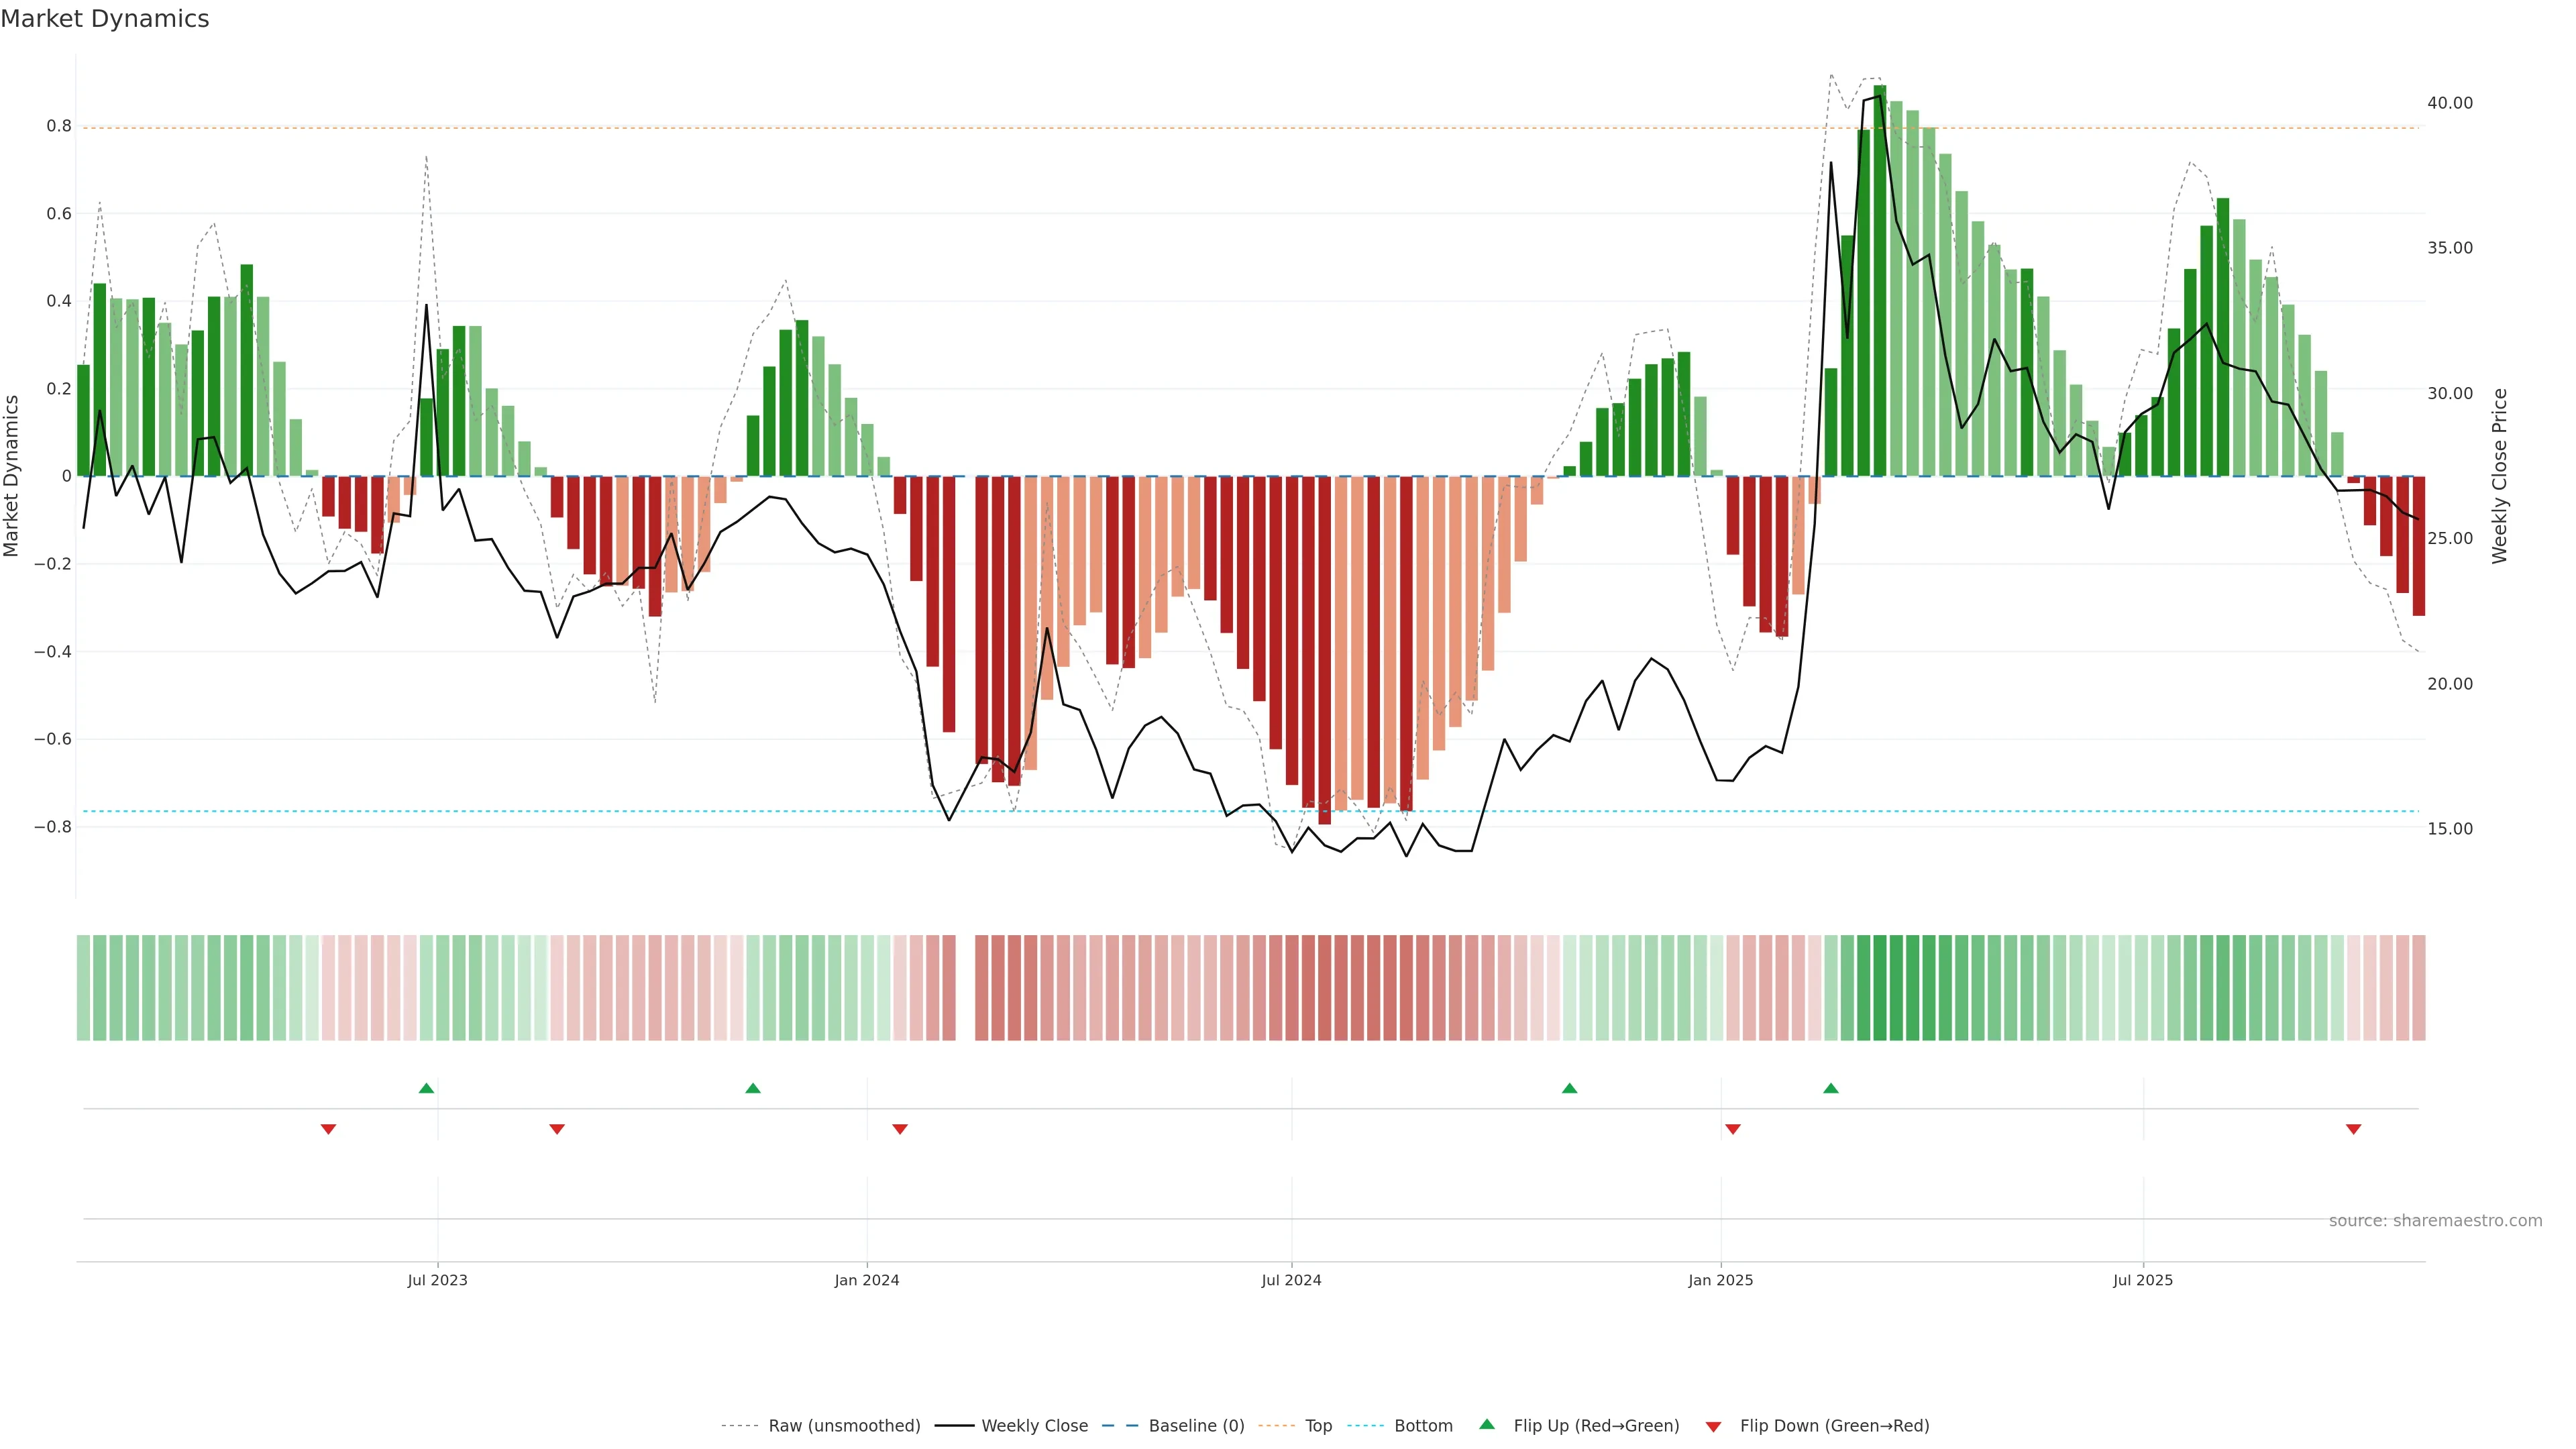Click the Weekly Close Price axis title
This screenshot has height=1449, width=2576.
[x=2499, y=476]
